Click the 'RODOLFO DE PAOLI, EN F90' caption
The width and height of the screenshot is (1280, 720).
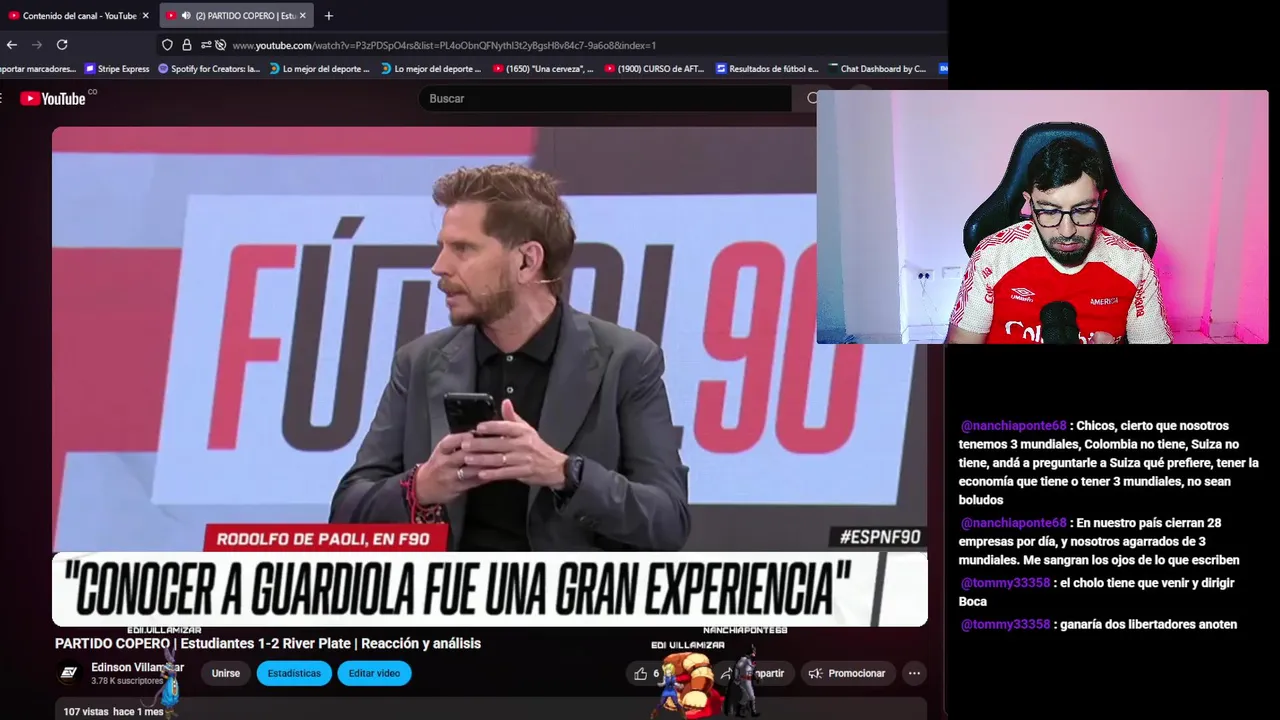tap(323, 539)
